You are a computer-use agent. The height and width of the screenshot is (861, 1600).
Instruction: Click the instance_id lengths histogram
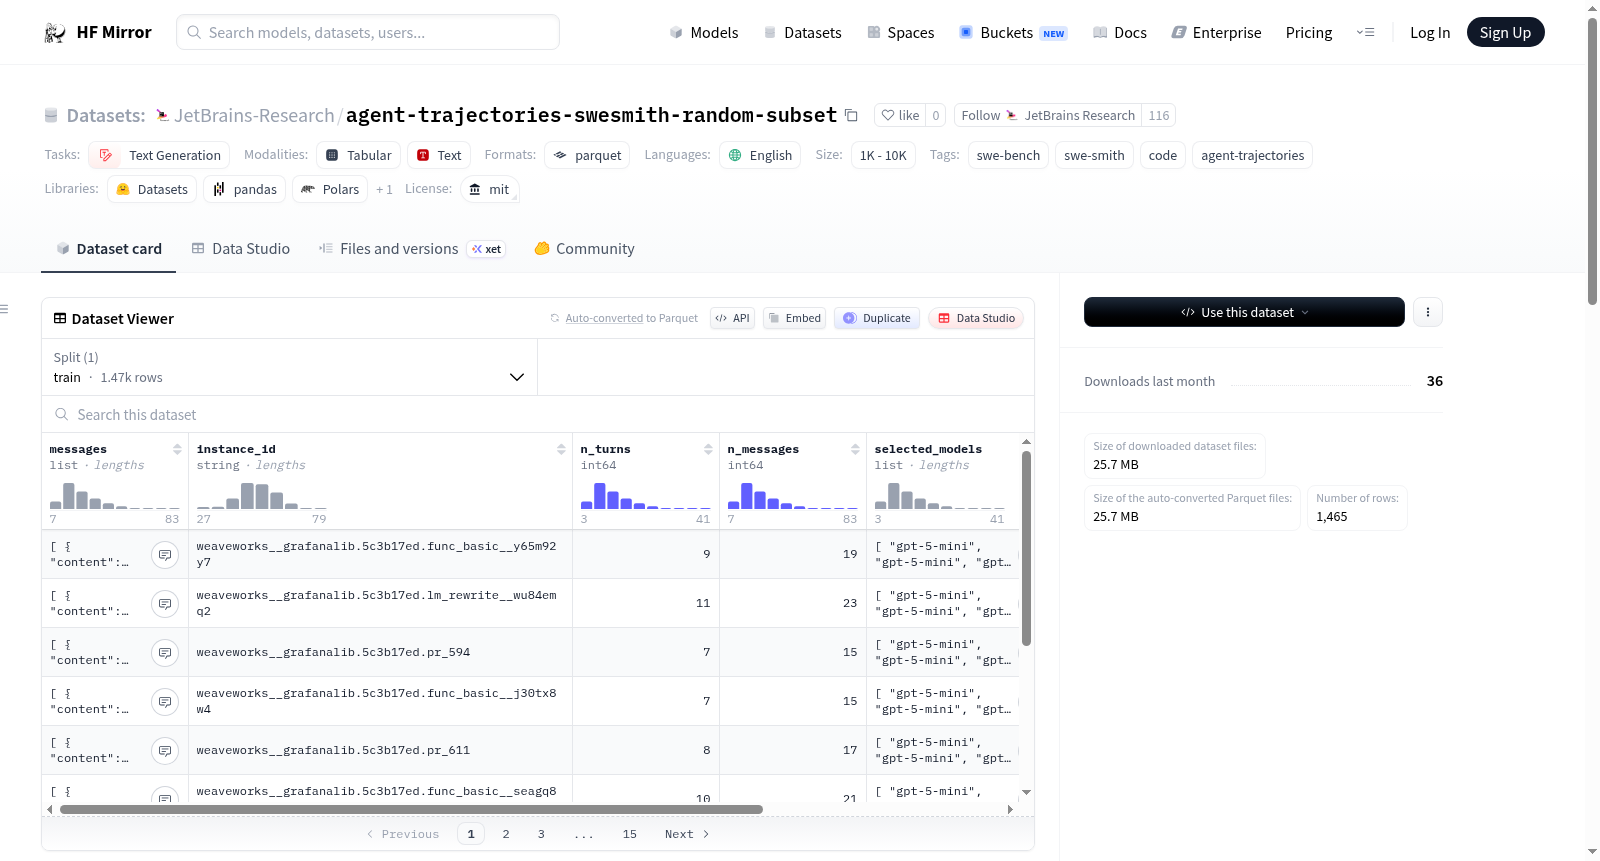coord(262,496)
